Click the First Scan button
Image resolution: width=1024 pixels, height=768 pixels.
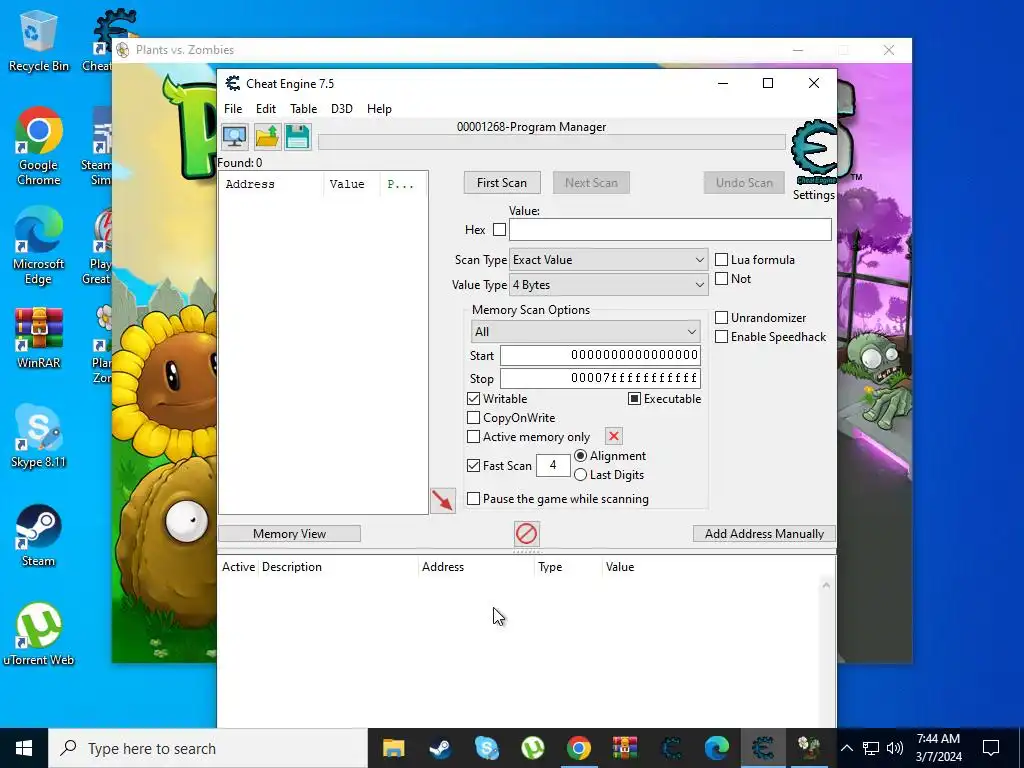click(x=502, y=183)
